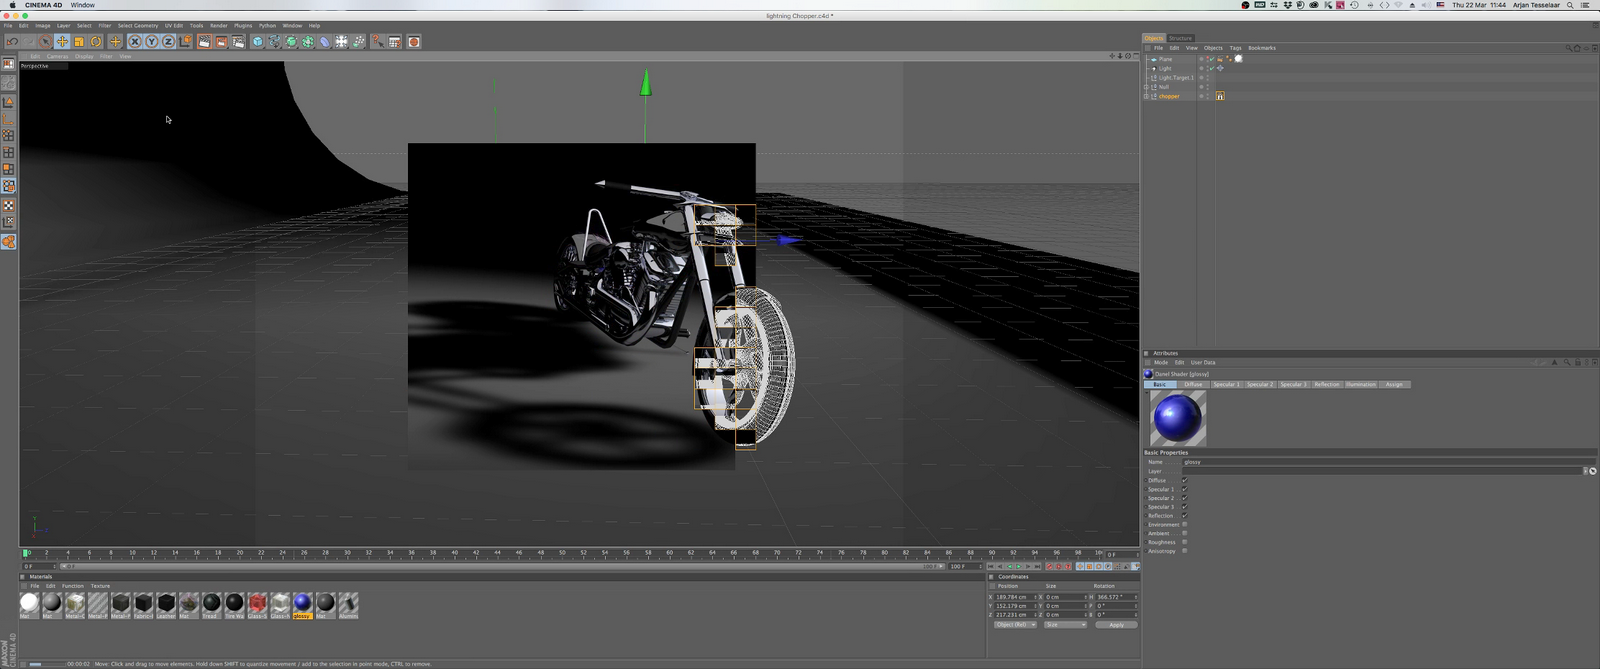1600x669 pixels.
Task: Click the material Name input field
Action: click(x=1380, y=462)
